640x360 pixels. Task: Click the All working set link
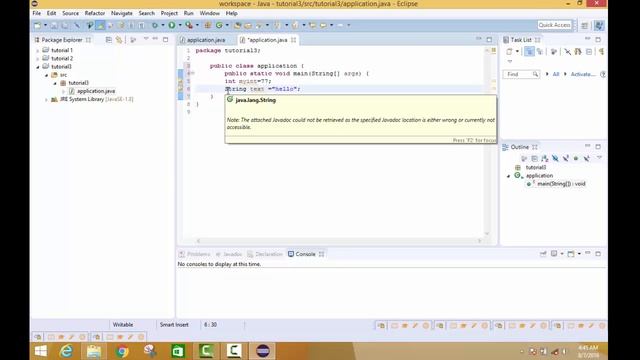click(x=556, y=74)
